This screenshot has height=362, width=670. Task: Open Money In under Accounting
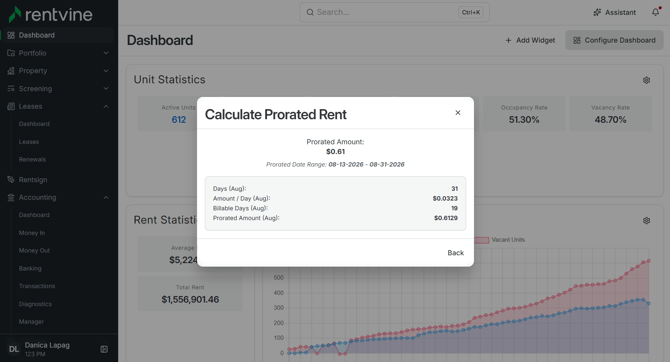[32, 233]
